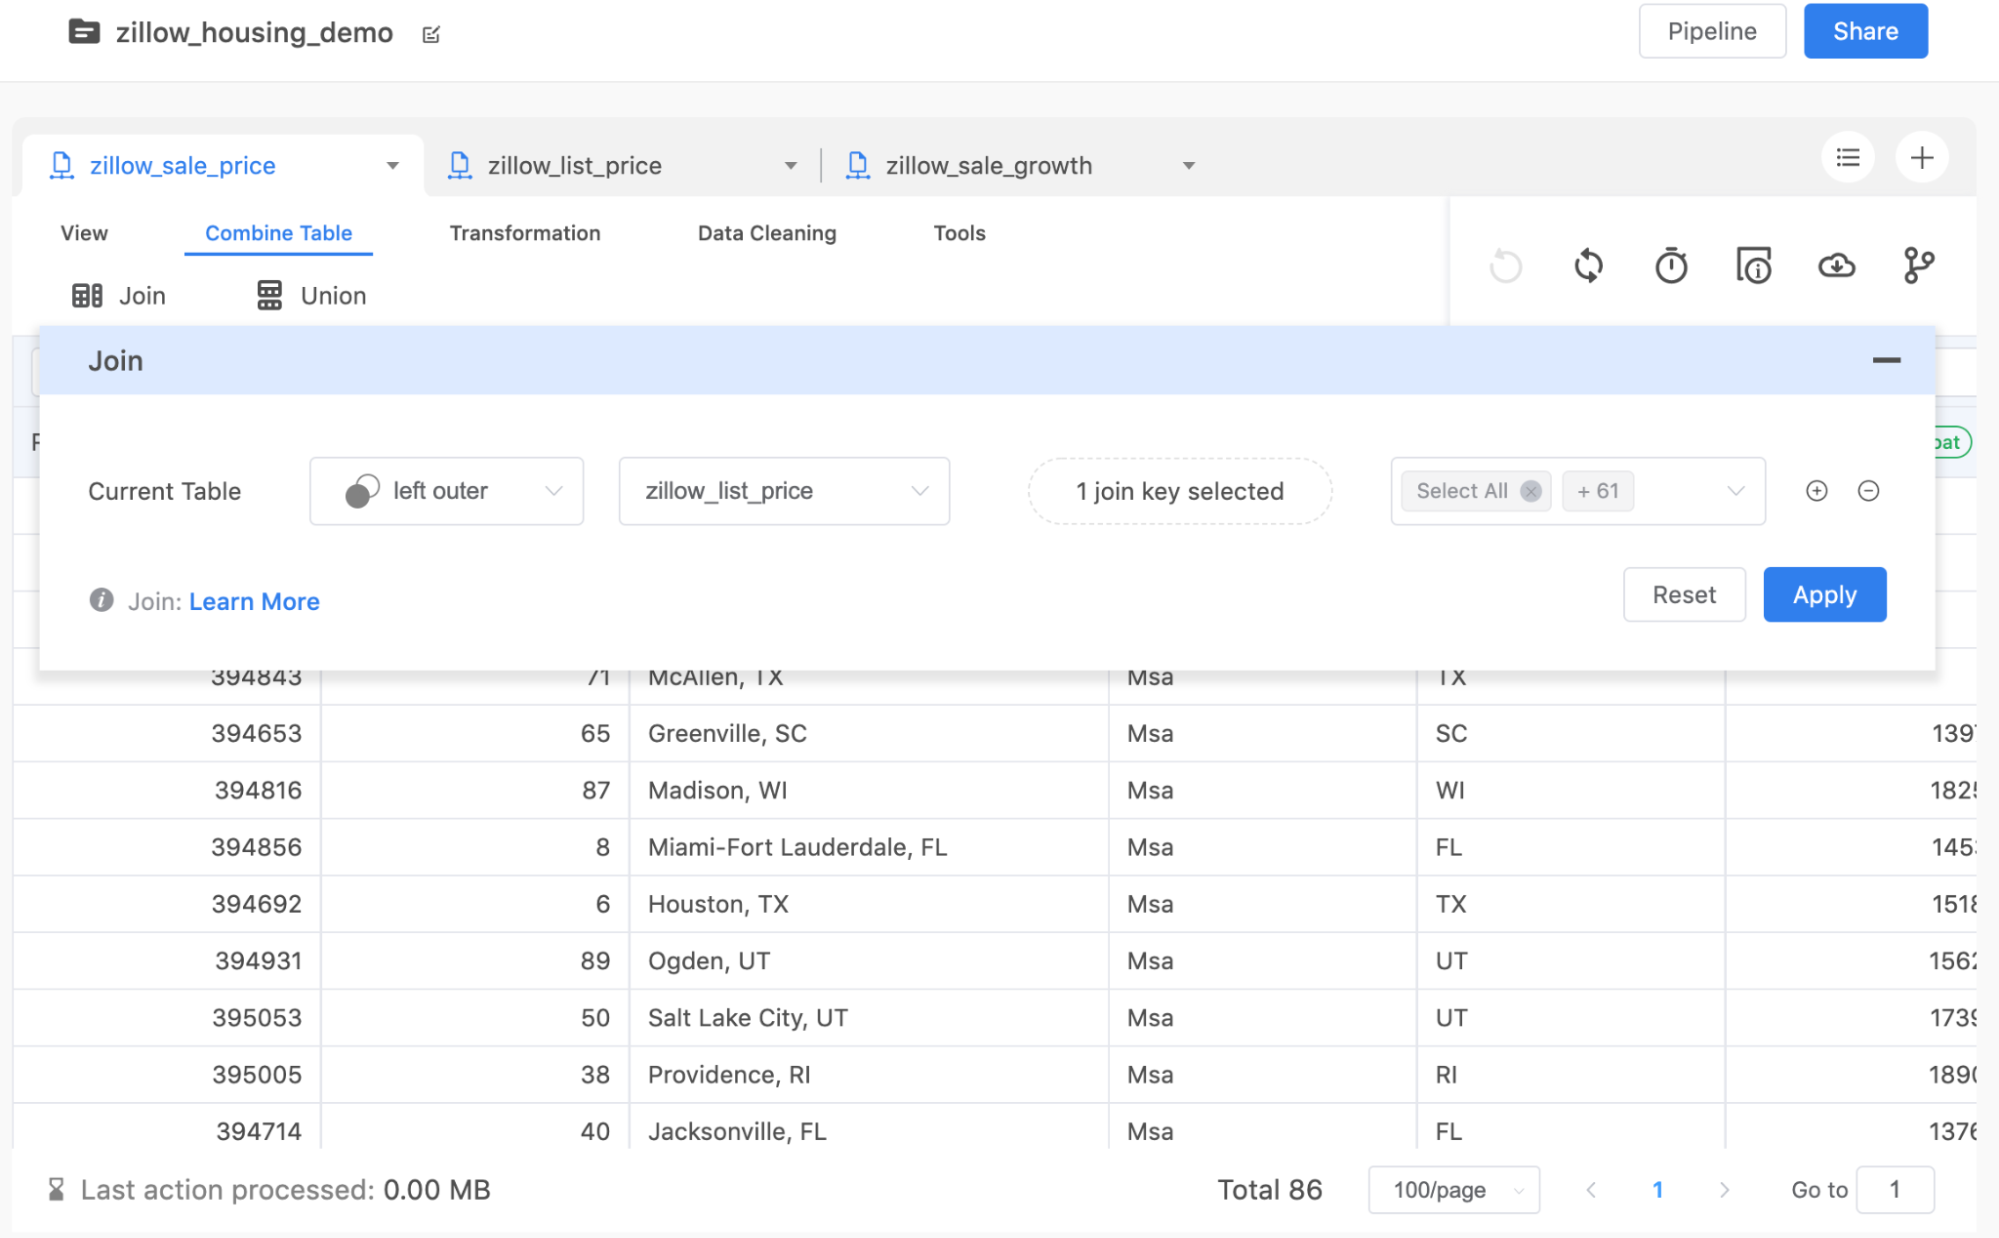Remove the Select All tag
This screenshot has height=1238, width=1999.
click(1530, 491)
